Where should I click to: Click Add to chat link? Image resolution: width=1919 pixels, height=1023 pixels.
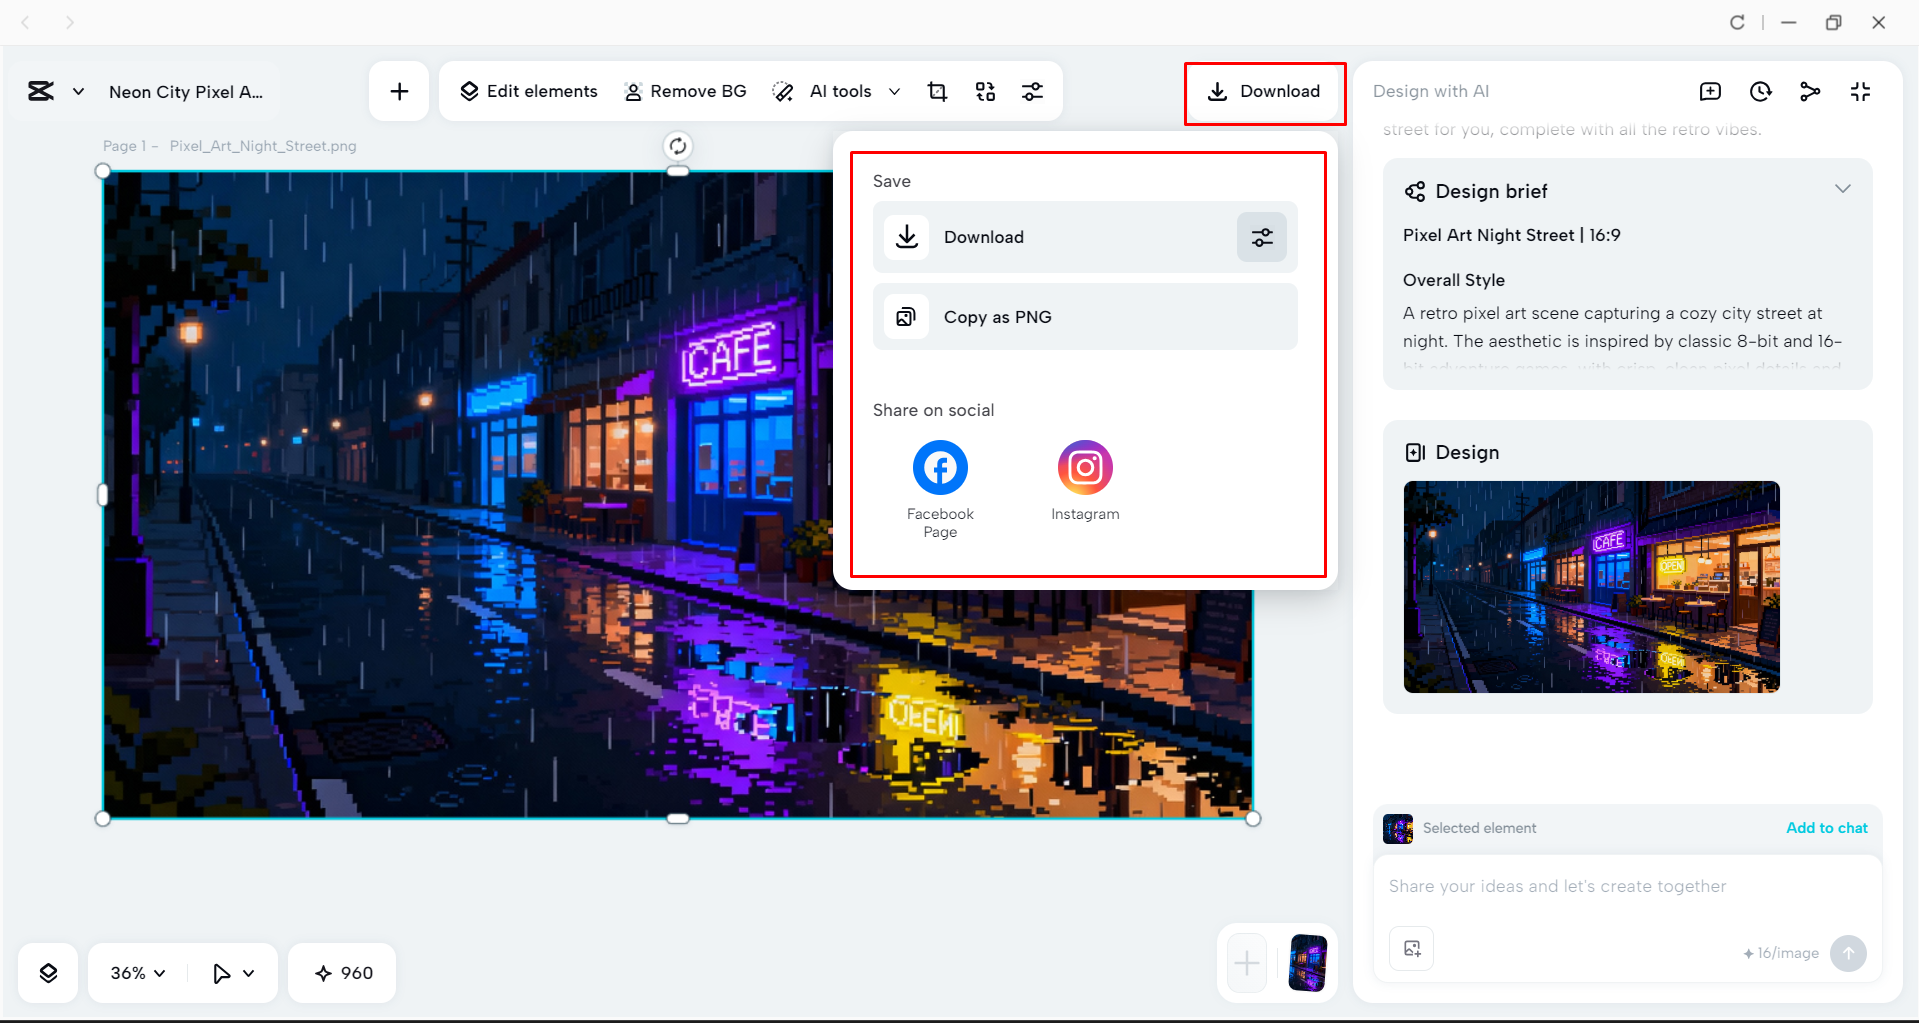click(1826, 828)
